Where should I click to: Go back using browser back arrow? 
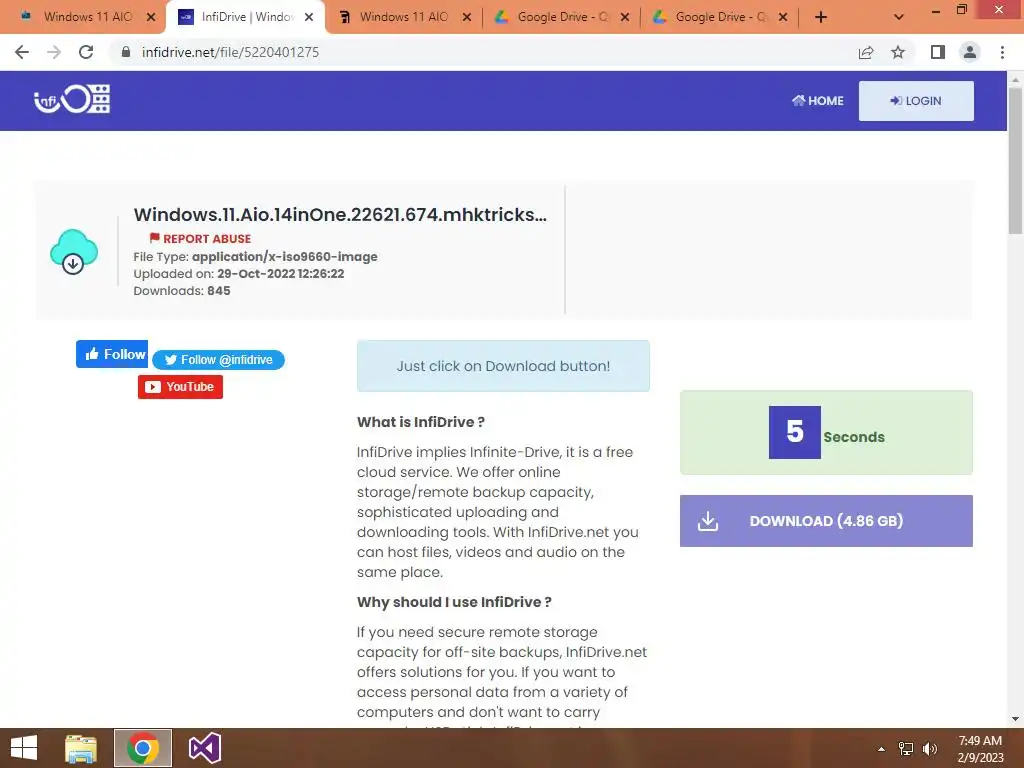click(x=22, y=52)
